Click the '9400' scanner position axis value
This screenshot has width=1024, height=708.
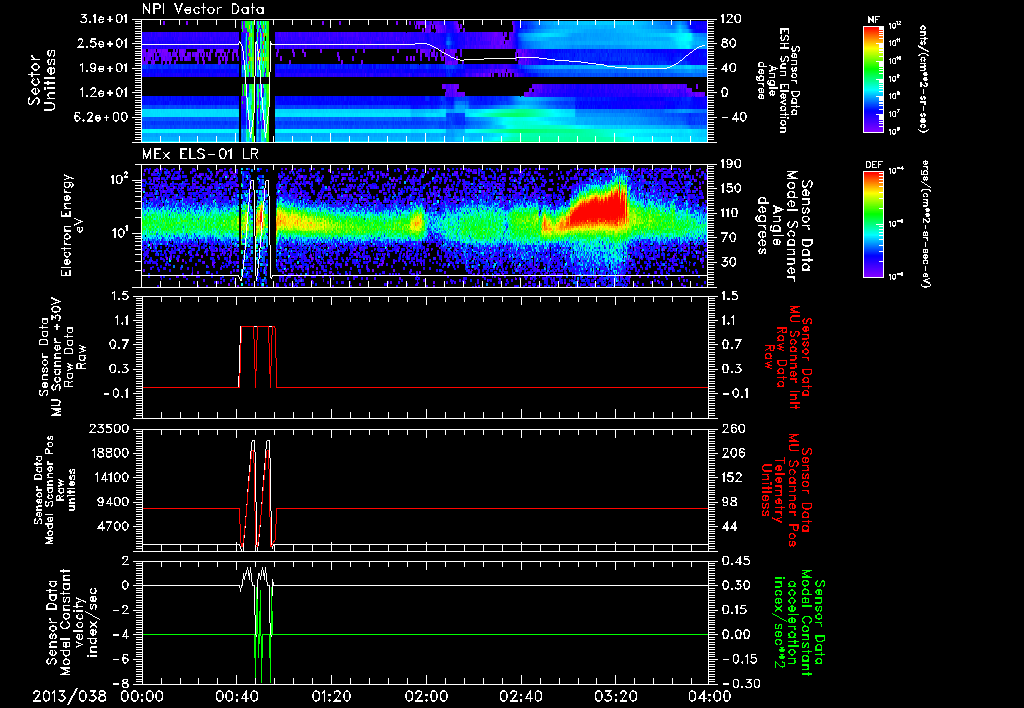click(x=111, y=502)
